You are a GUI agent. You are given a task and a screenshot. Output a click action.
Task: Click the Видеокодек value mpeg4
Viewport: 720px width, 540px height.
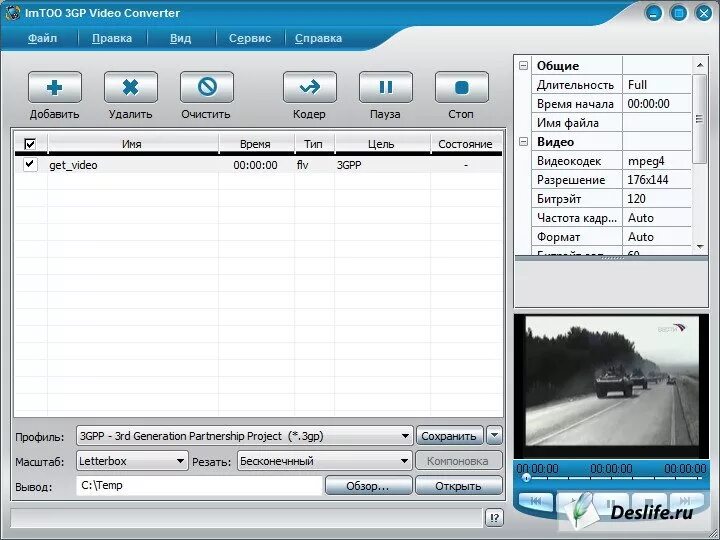[657, 161]
